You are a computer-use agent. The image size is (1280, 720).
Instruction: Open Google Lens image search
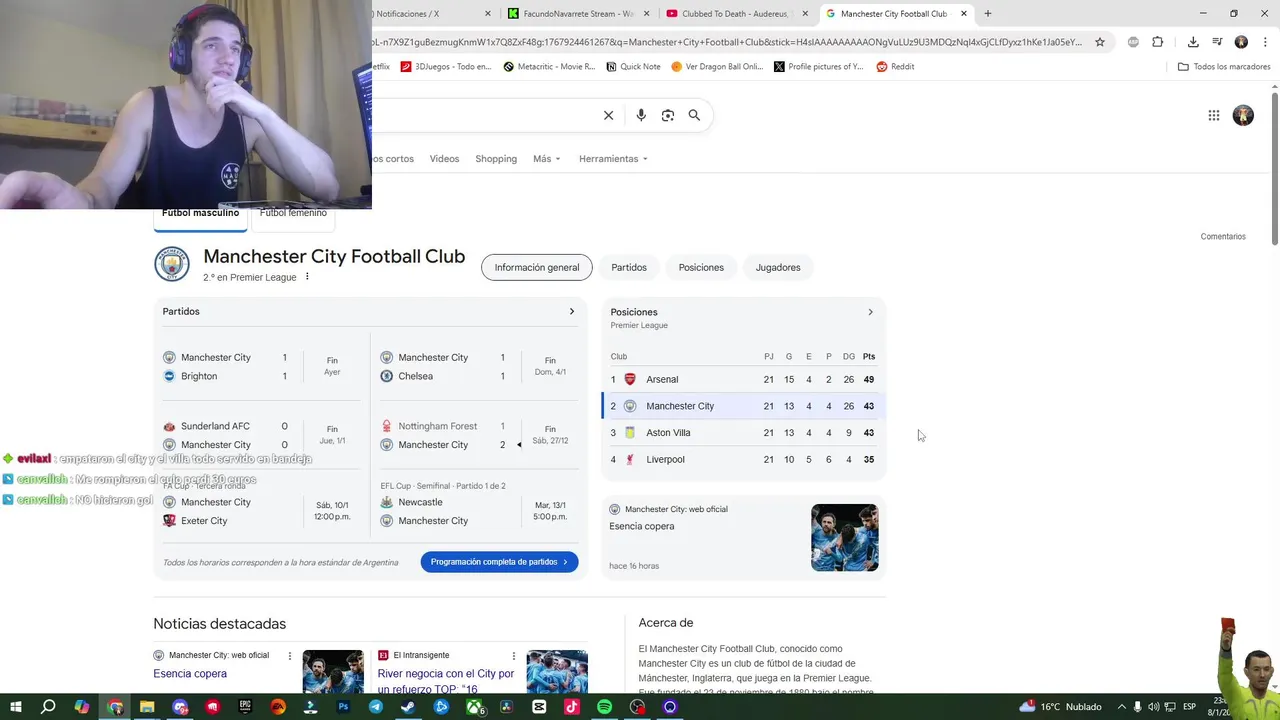pyautogui.click(x=668, y=115)
